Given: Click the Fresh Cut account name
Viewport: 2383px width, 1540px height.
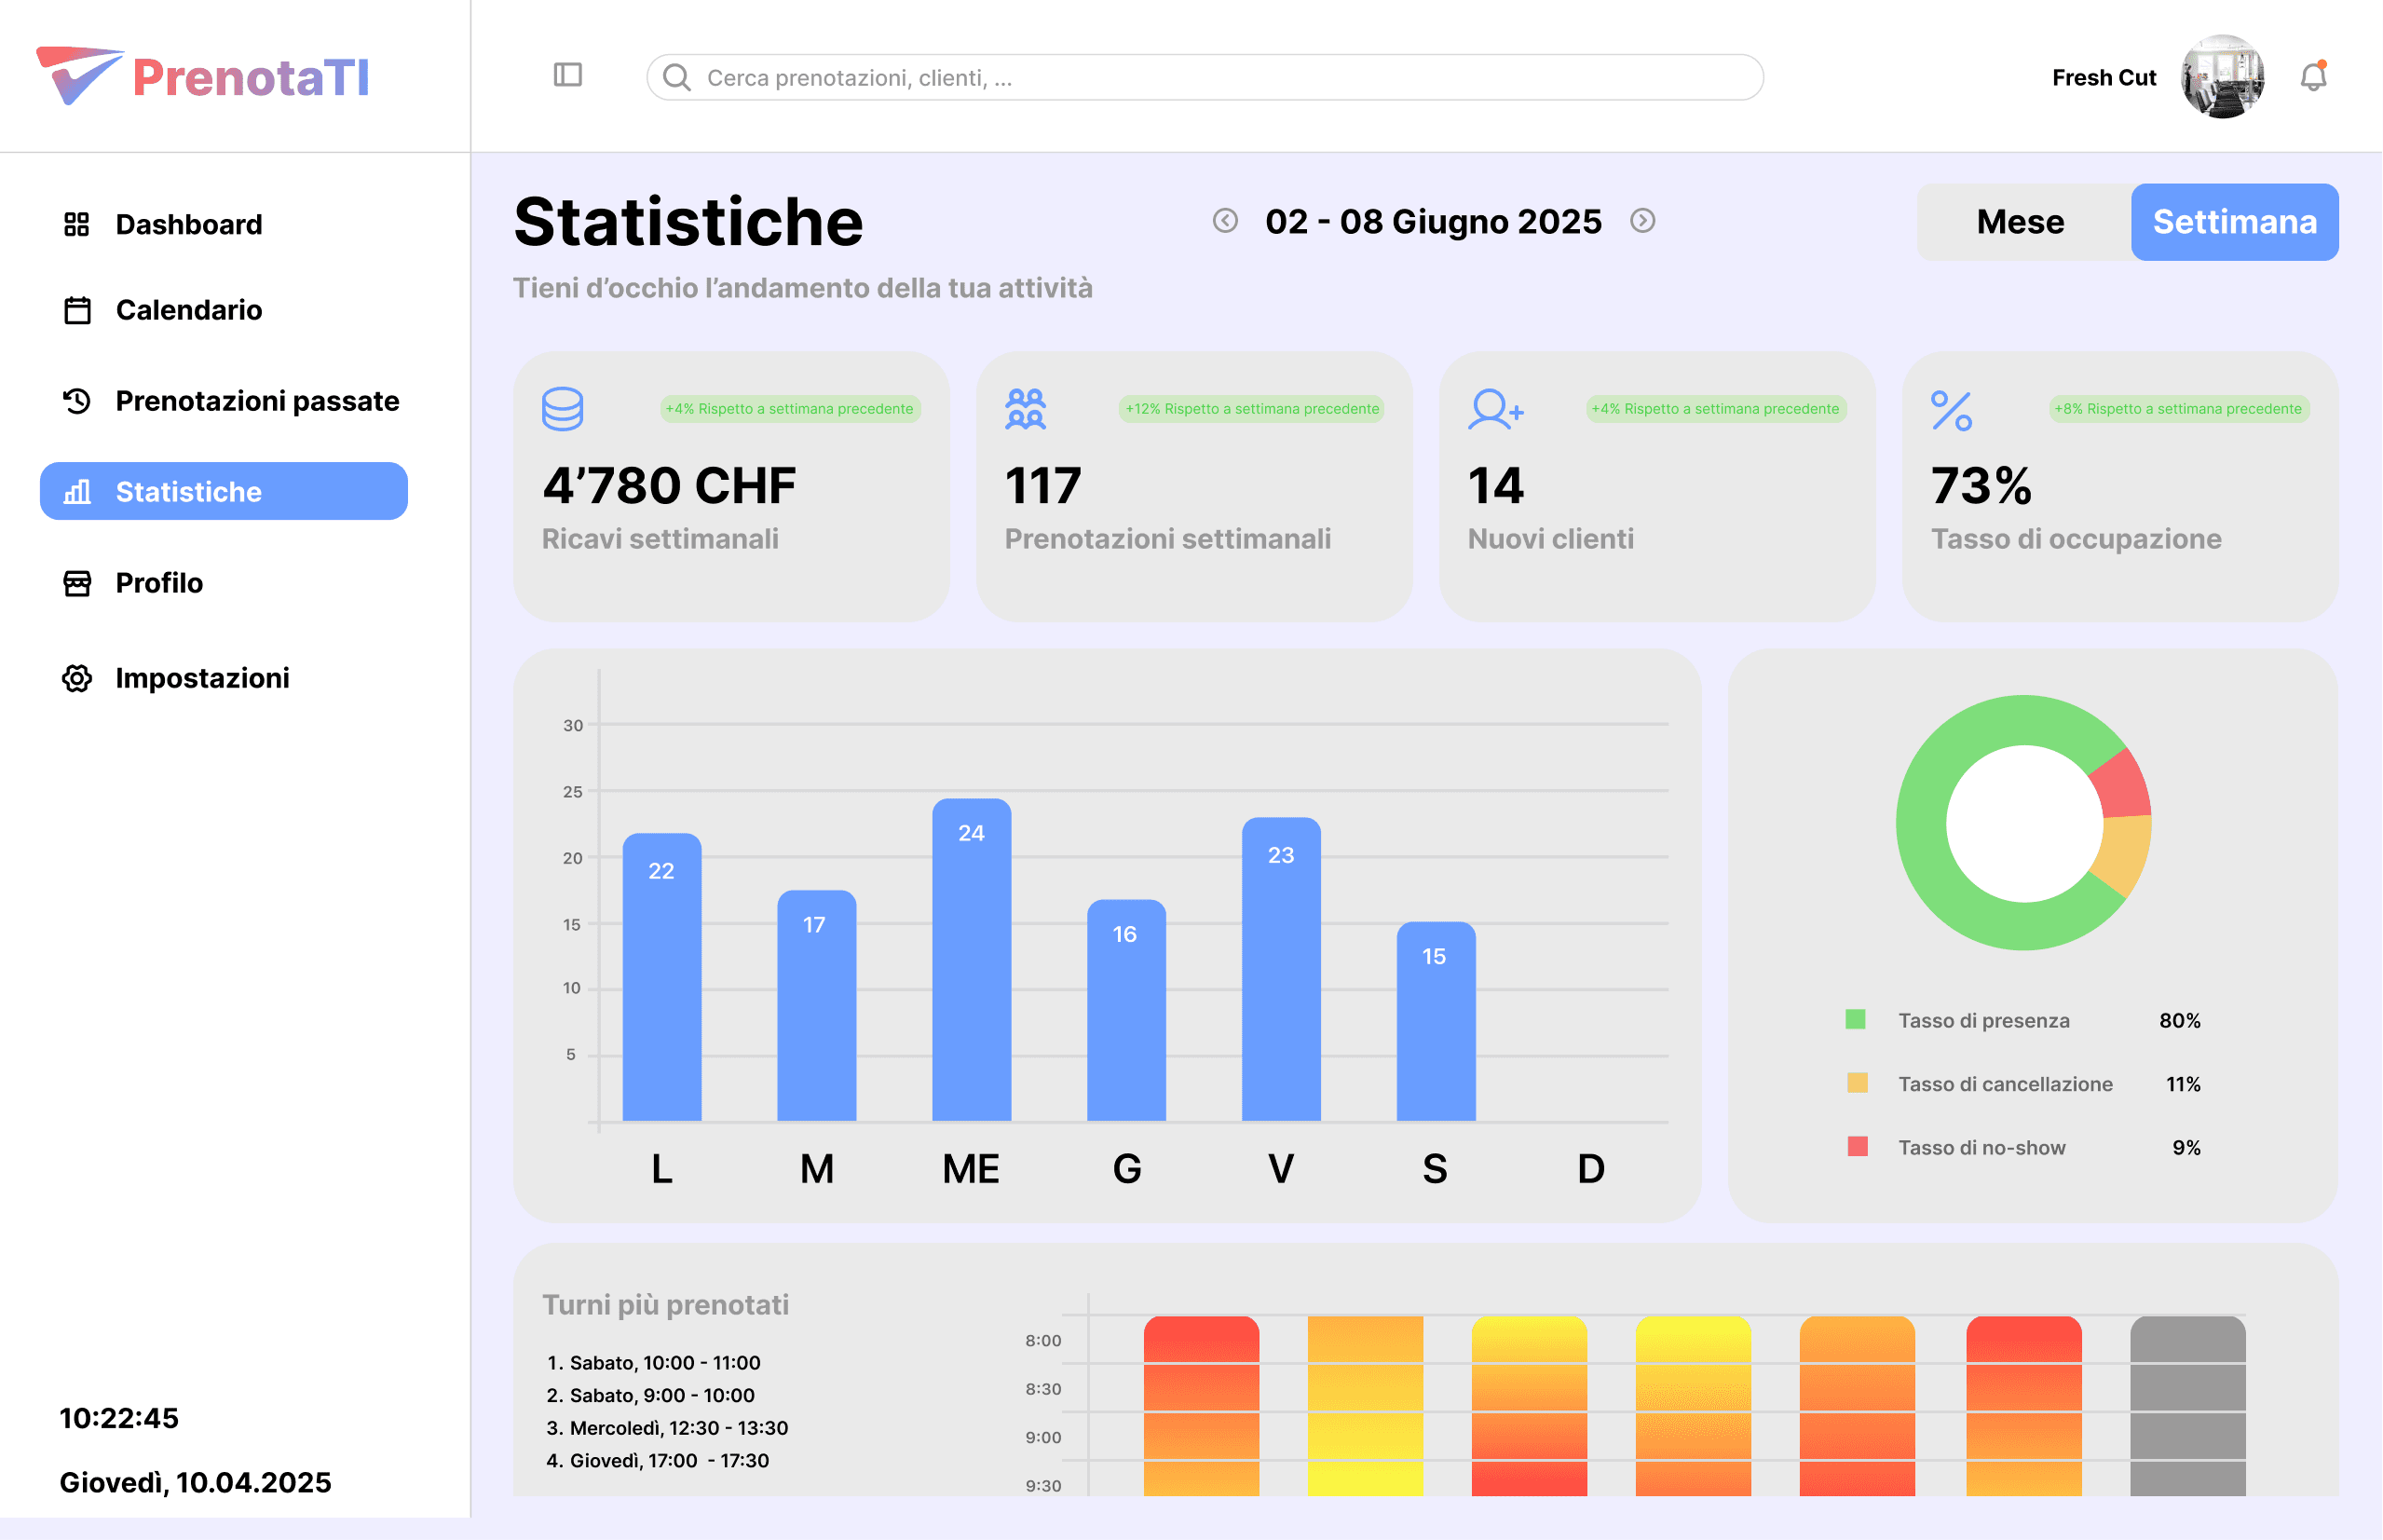Looking at the screenshot, I should [x=2104, y=77].
